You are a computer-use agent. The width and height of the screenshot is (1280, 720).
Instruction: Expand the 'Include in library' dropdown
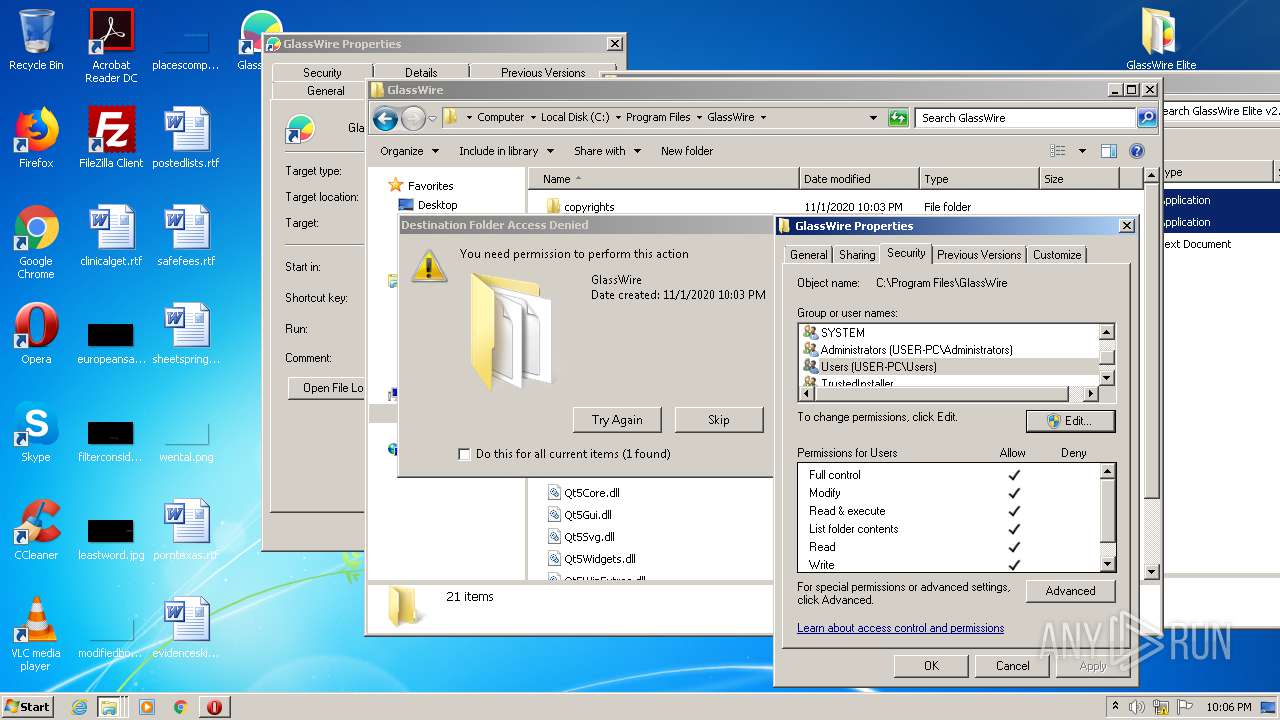click(x=507, y=151)
